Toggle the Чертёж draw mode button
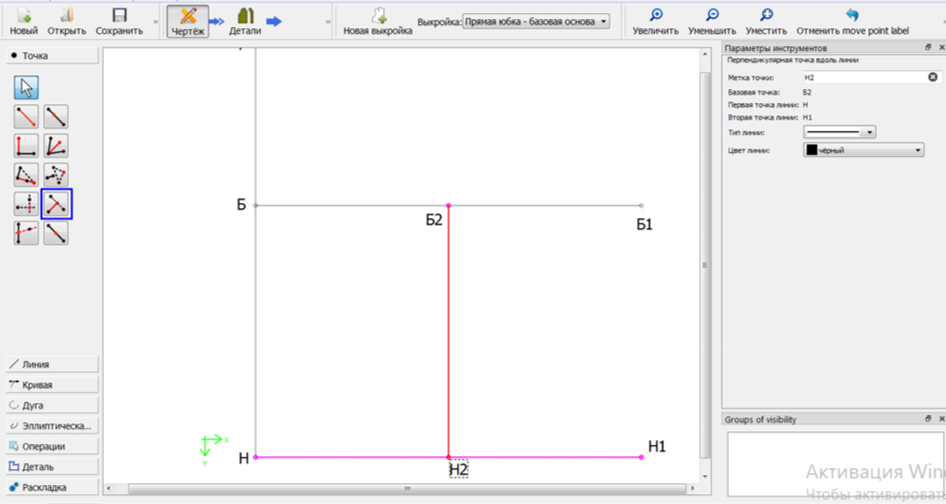The image size is (946, 504). tap(188, 21)
